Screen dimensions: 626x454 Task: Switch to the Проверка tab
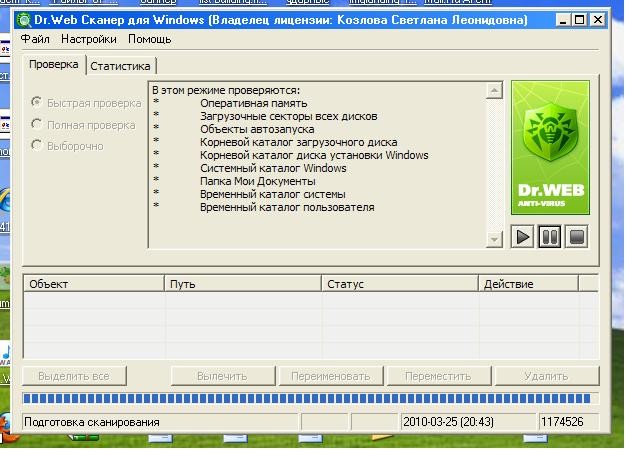click(54, 65)
